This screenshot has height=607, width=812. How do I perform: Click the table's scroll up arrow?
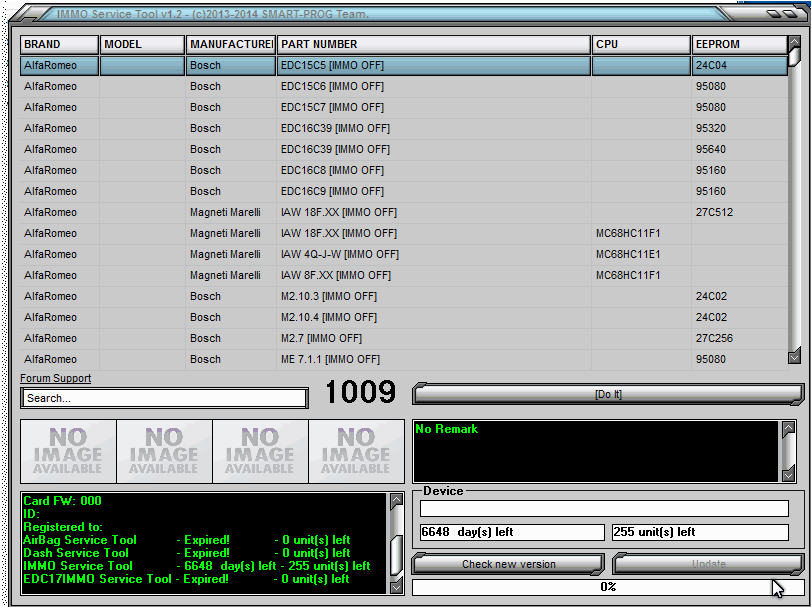[794, 43]
